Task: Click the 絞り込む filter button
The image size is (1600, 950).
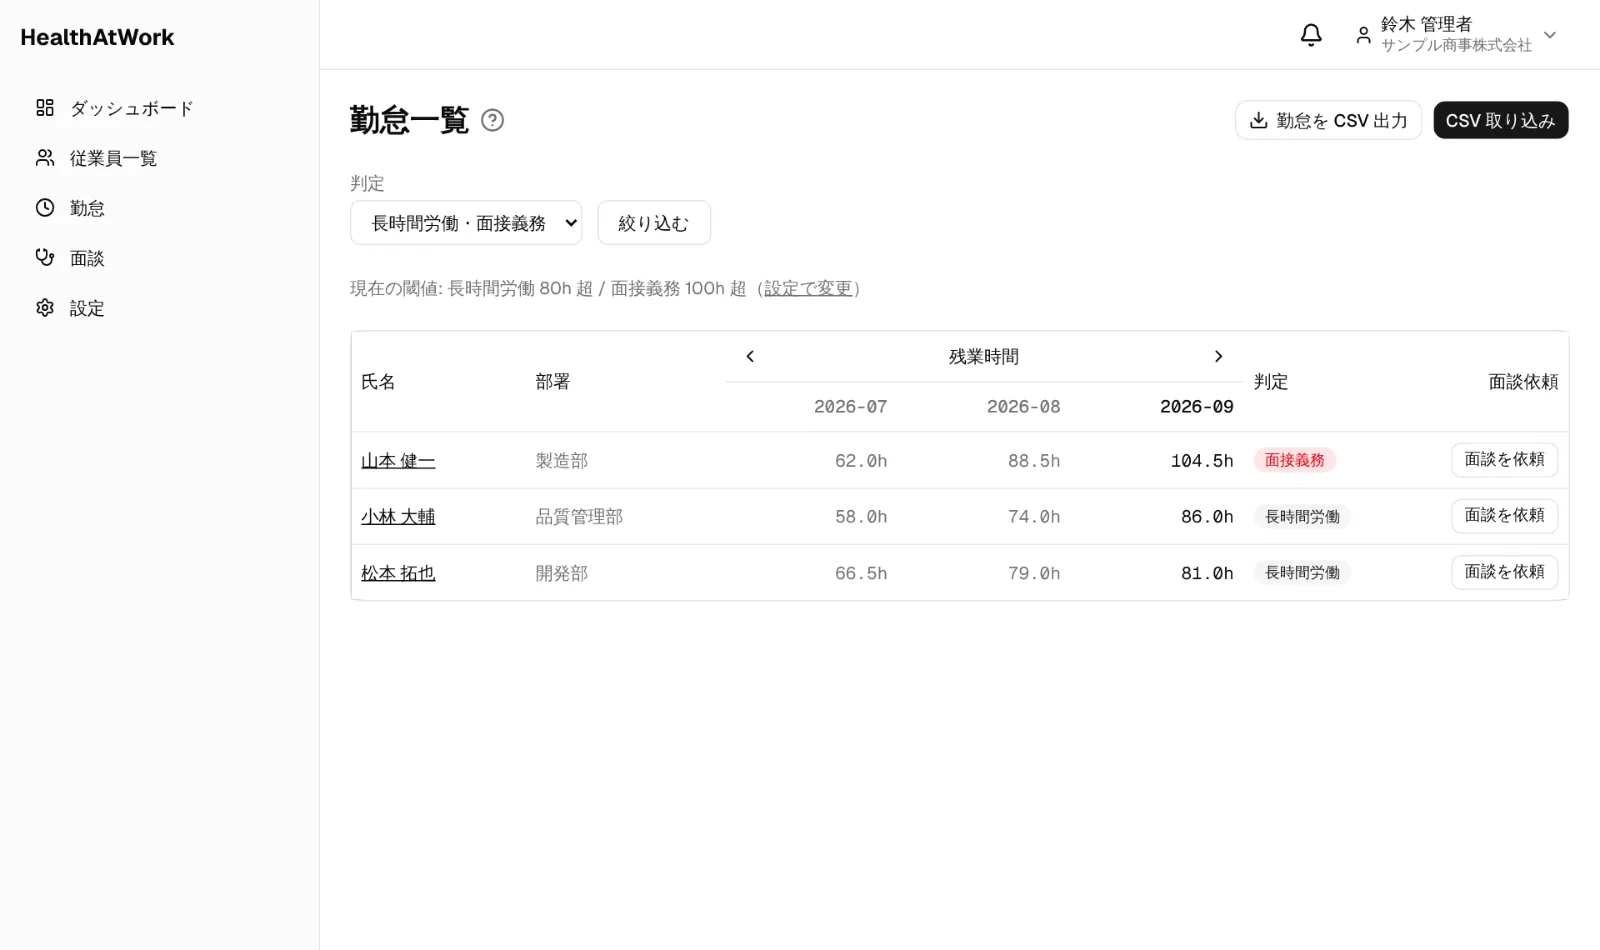Action: 654,223
